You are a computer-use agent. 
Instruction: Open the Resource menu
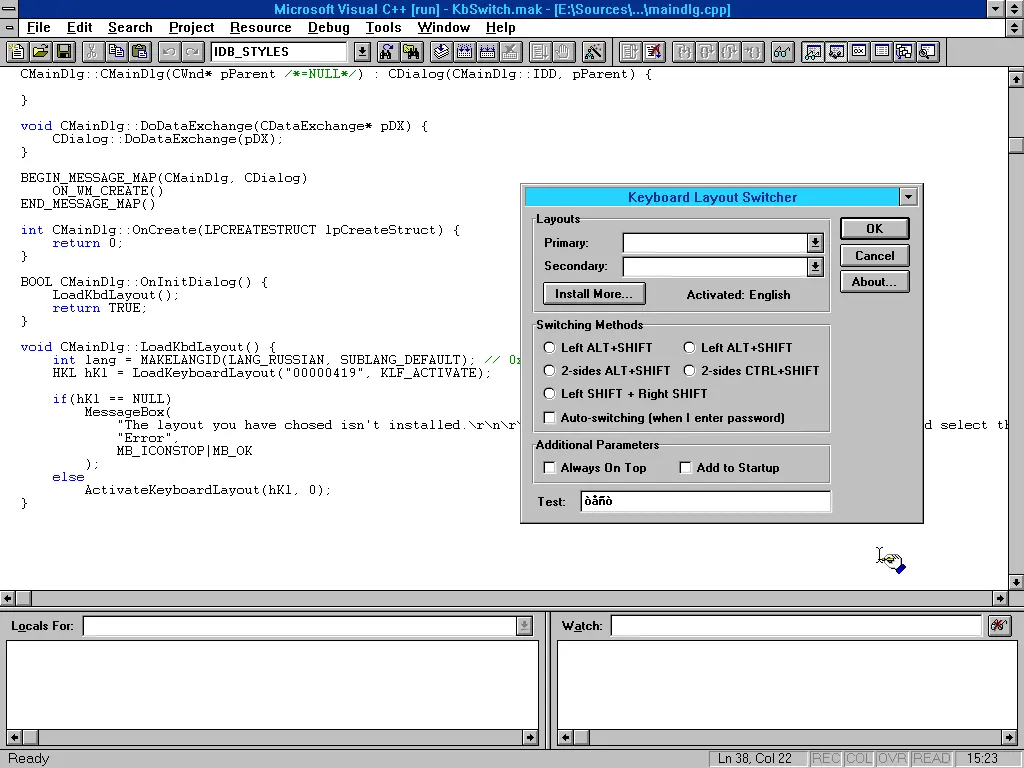click(261, 27)
